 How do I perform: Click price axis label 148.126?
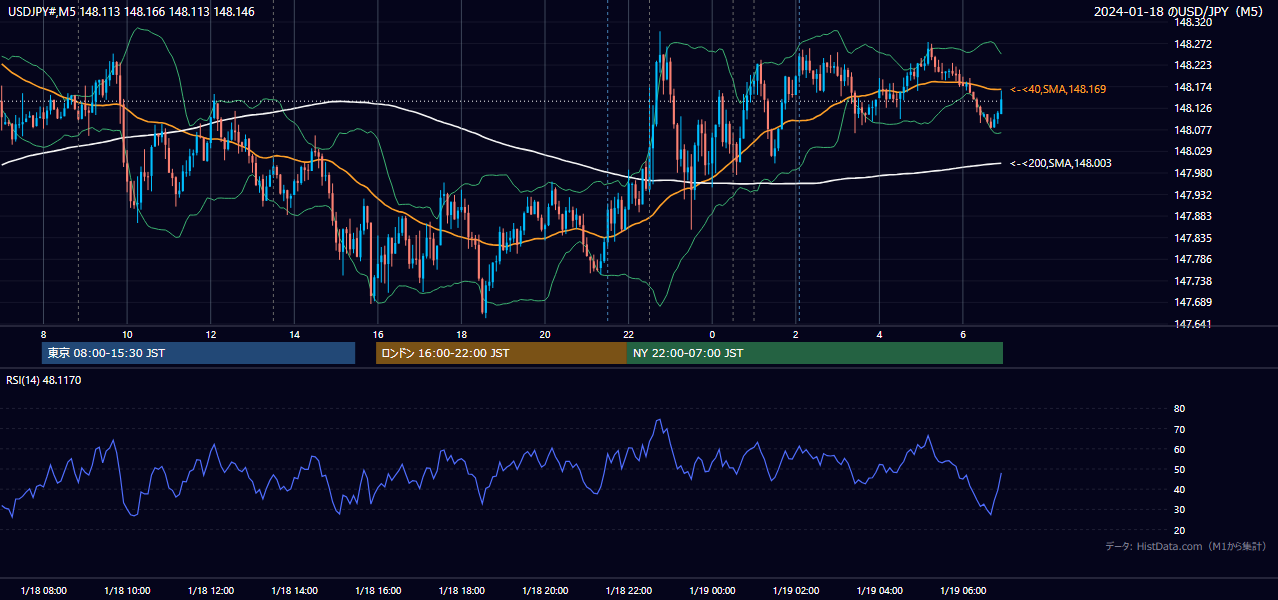coord(1193,108)
